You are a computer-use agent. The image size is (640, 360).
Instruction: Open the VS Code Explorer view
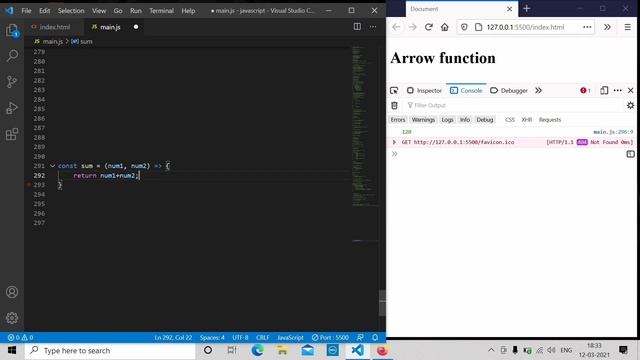[x=12, y=30]
